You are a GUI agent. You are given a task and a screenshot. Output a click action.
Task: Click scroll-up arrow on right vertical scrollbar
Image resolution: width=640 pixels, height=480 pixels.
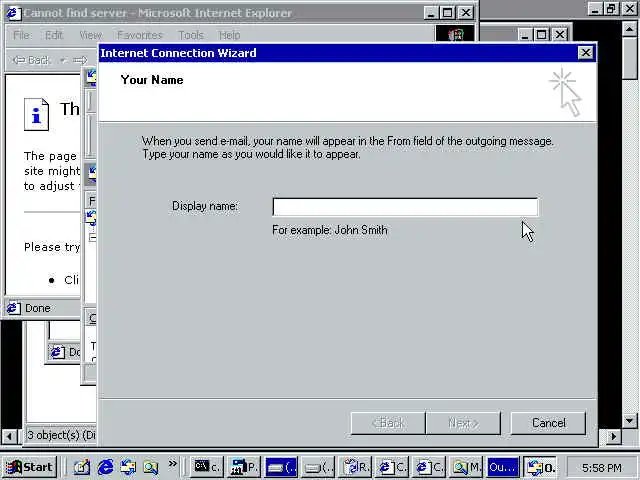[x=629, y=29]
